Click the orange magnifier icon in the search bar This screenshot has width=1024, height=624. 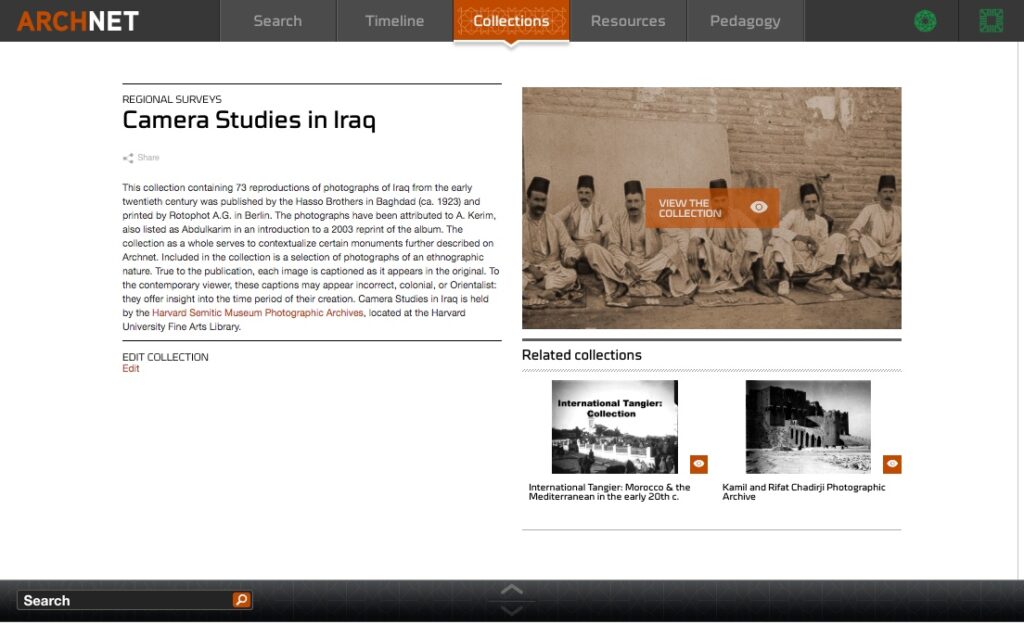[241, 600]
